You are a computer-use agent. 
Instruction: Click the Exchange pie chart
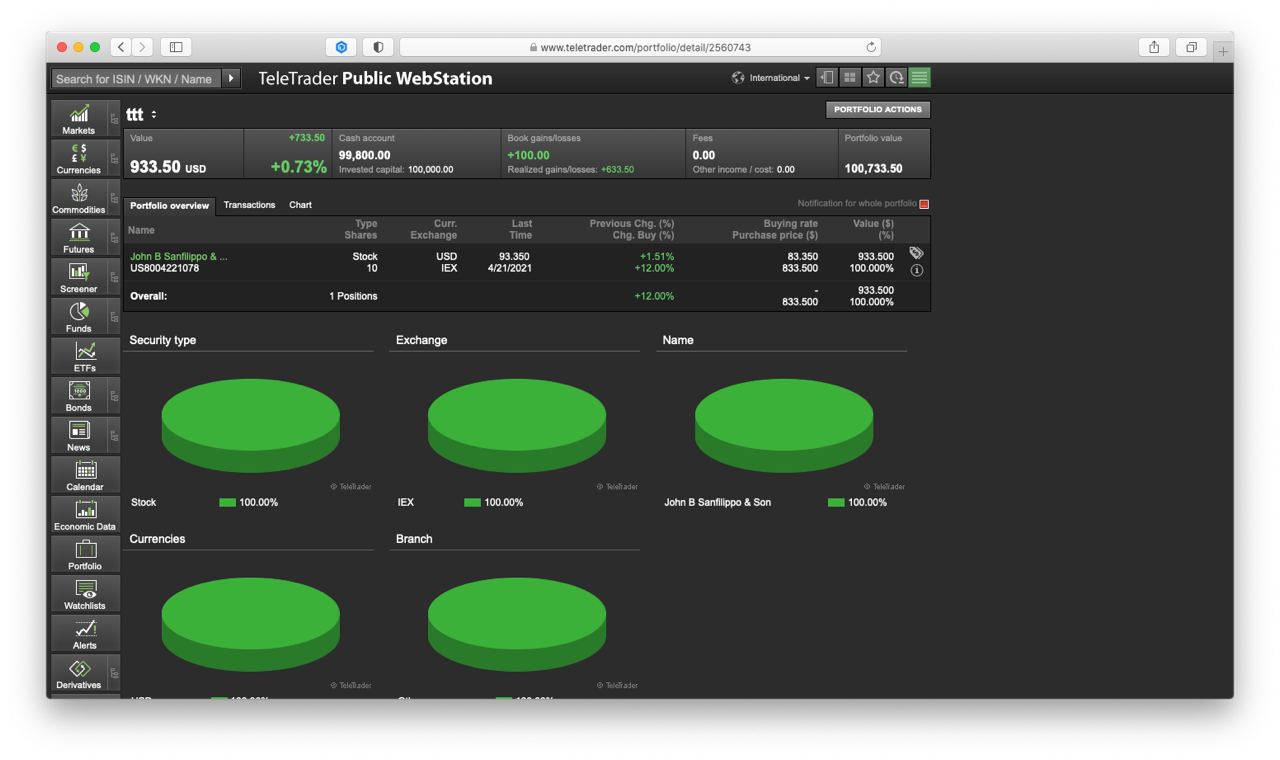tap(517, 425)
